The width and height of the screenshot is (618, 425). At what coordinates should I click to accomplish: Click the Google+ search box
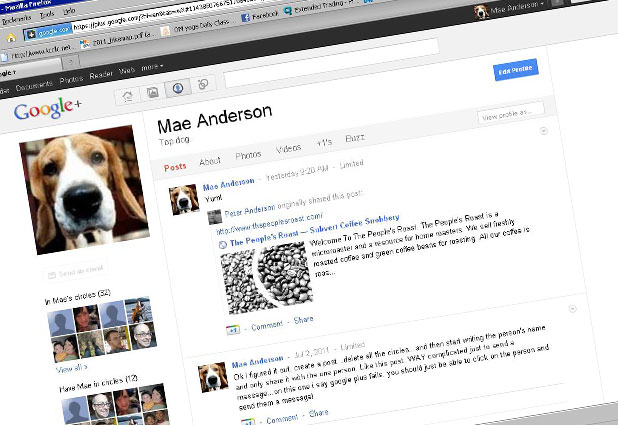point(332,62)
